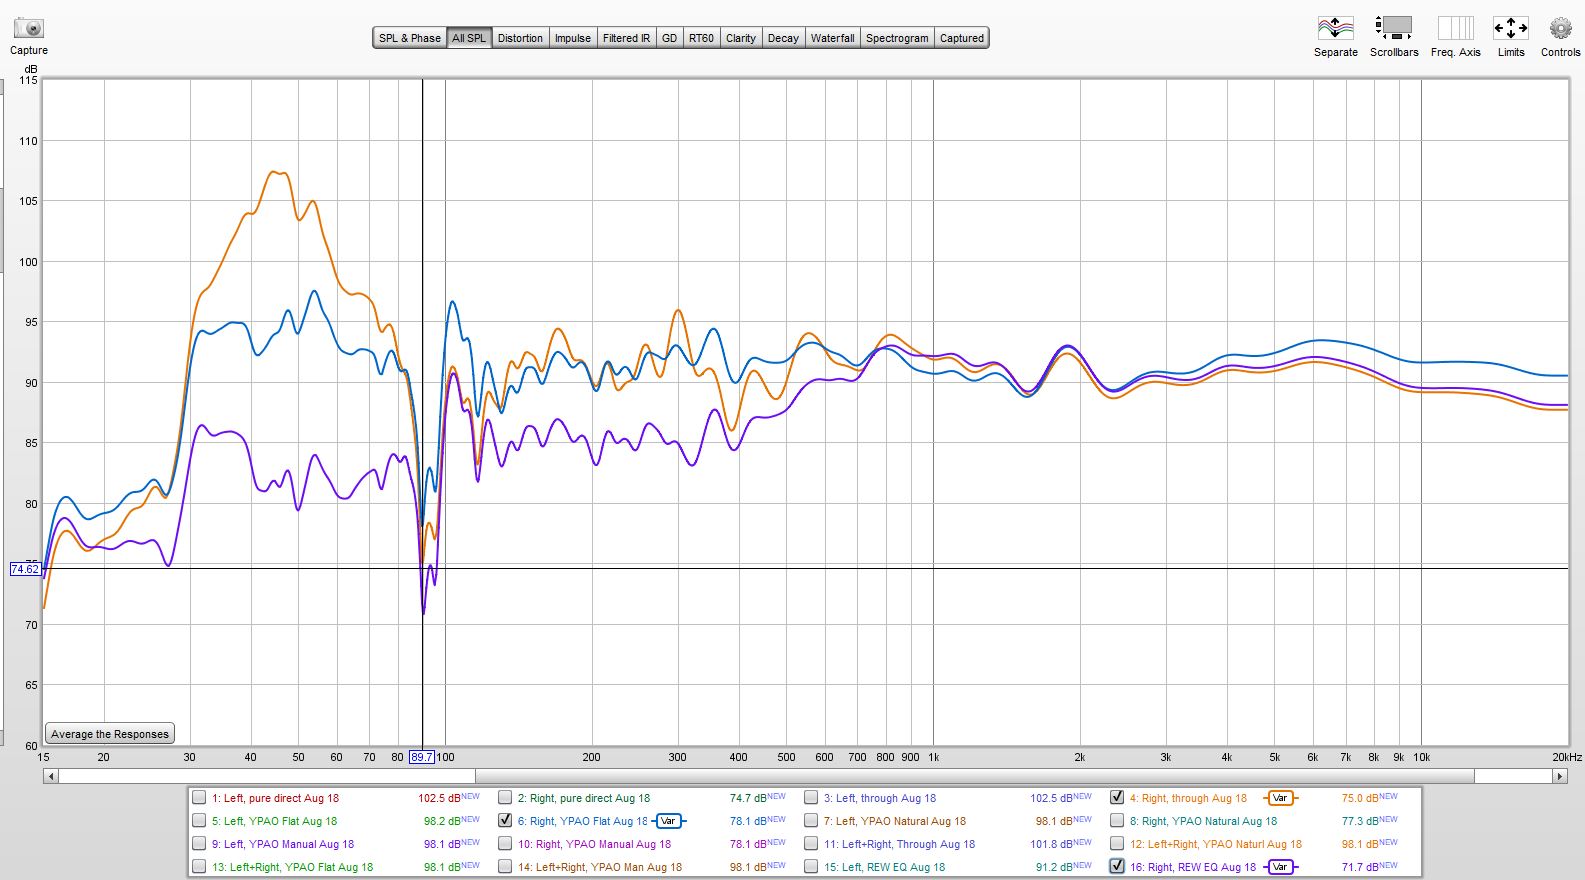
Task: Click the Separate traces icon
Action: pos(1335,29)
